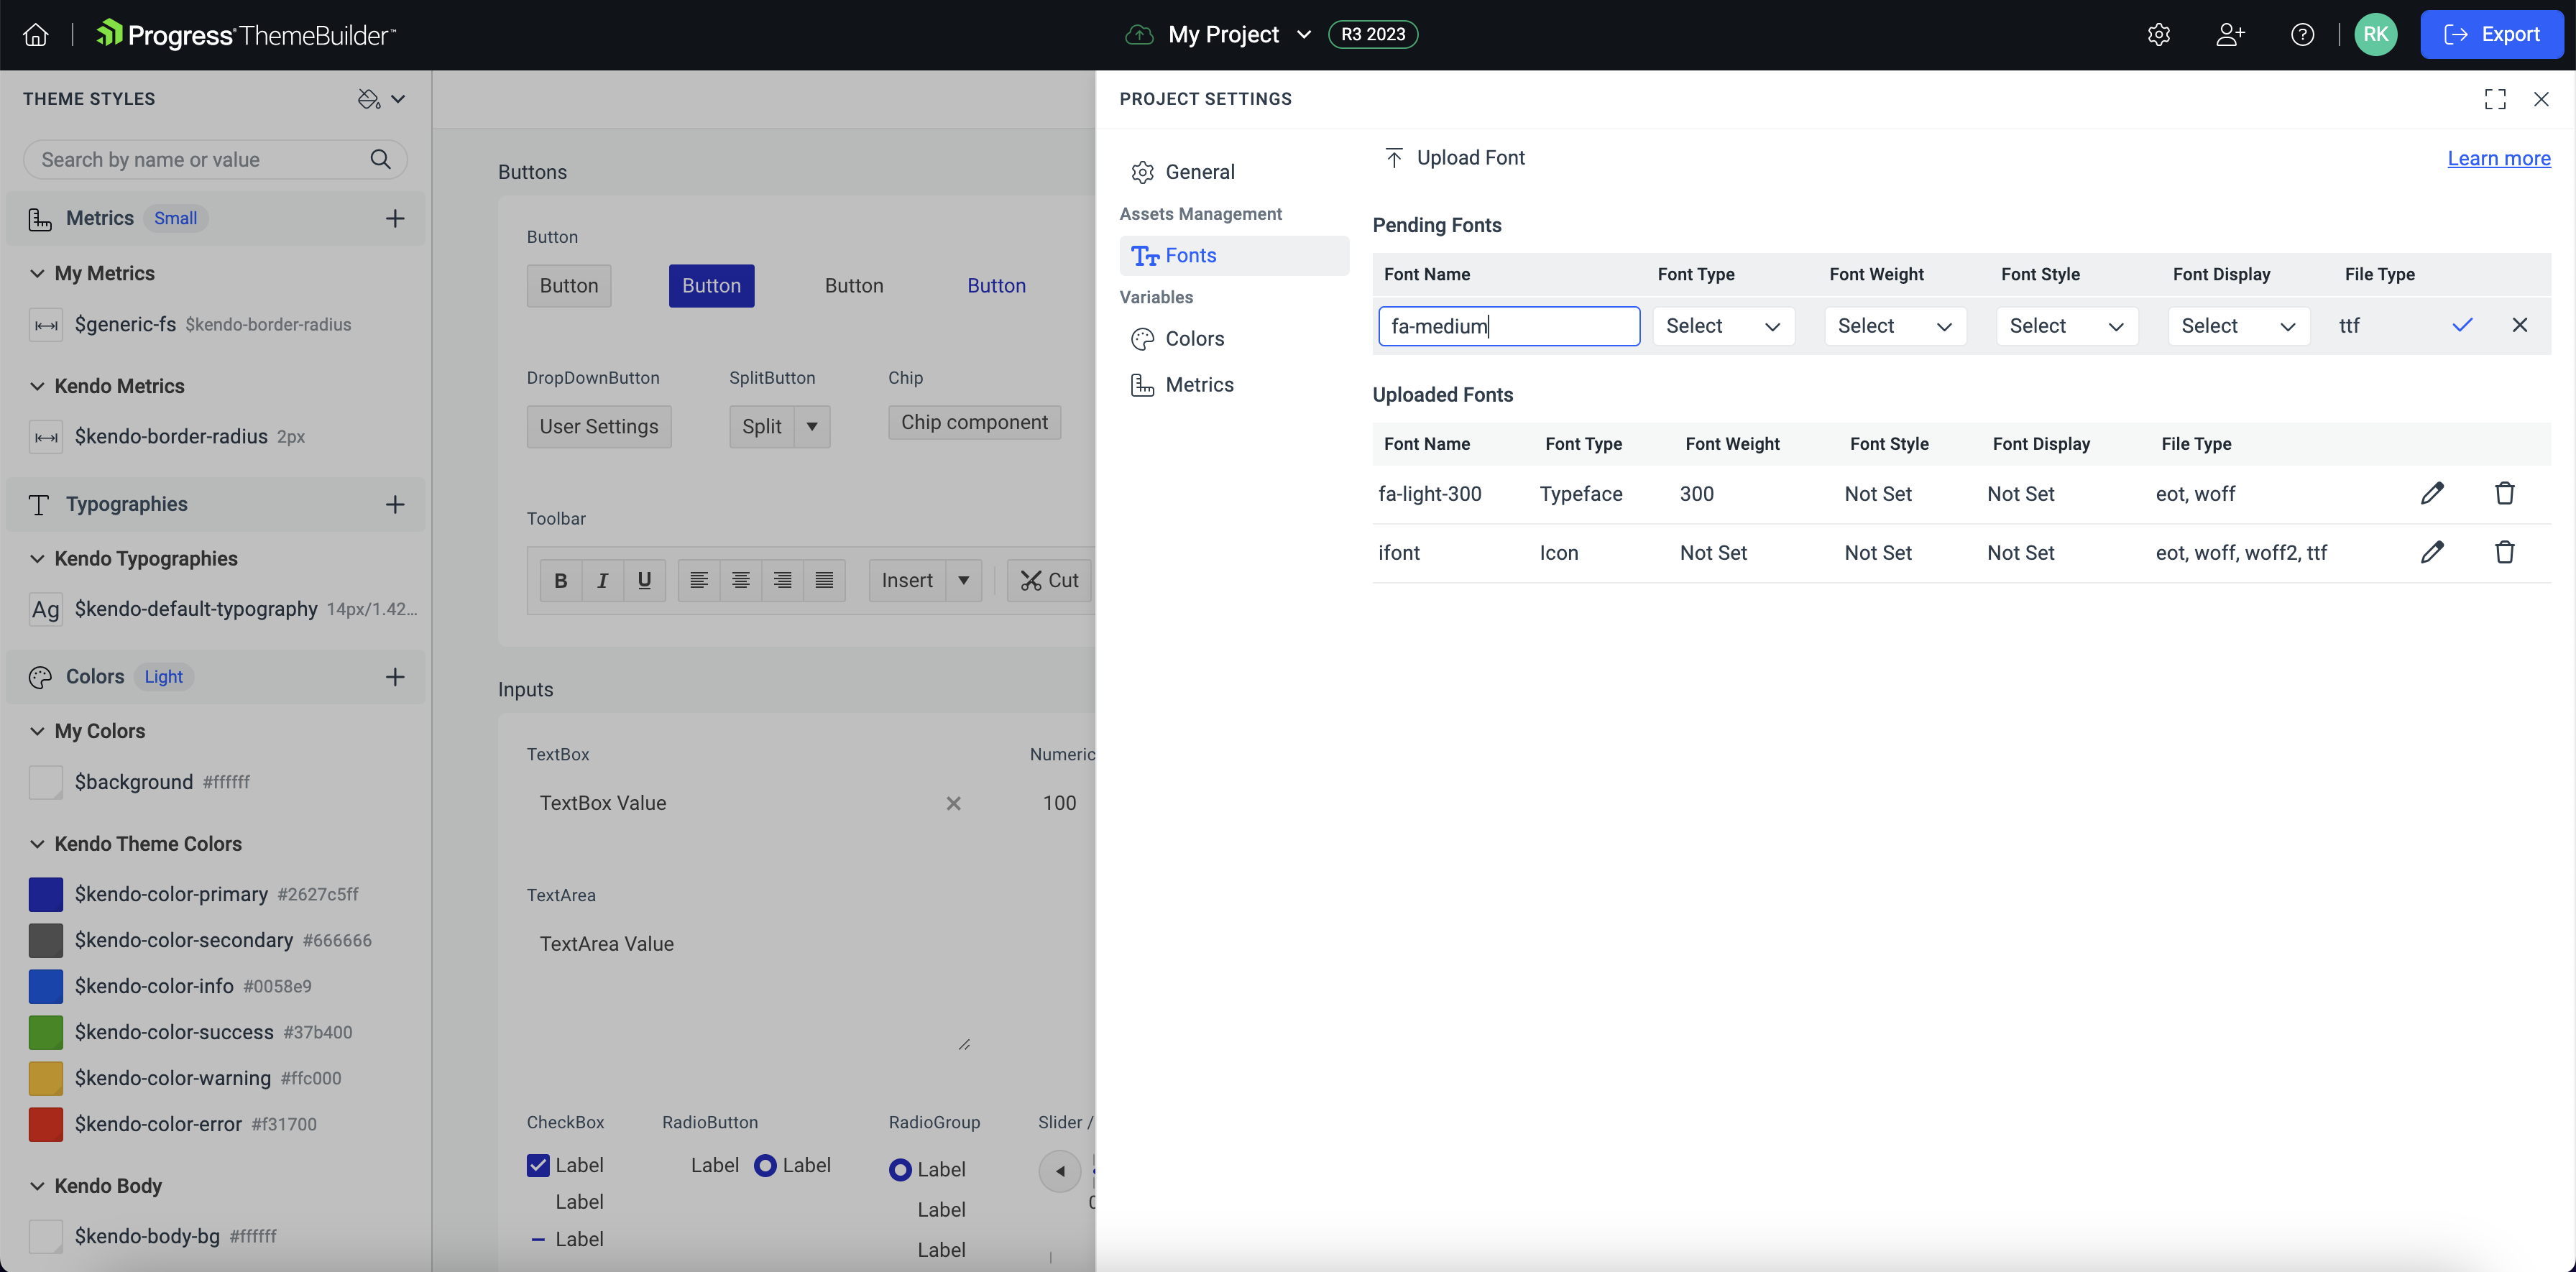The height and width of the screenshot is (1272, 2576).
Task: Click the Export project button
Action: tap(2490, 34)
